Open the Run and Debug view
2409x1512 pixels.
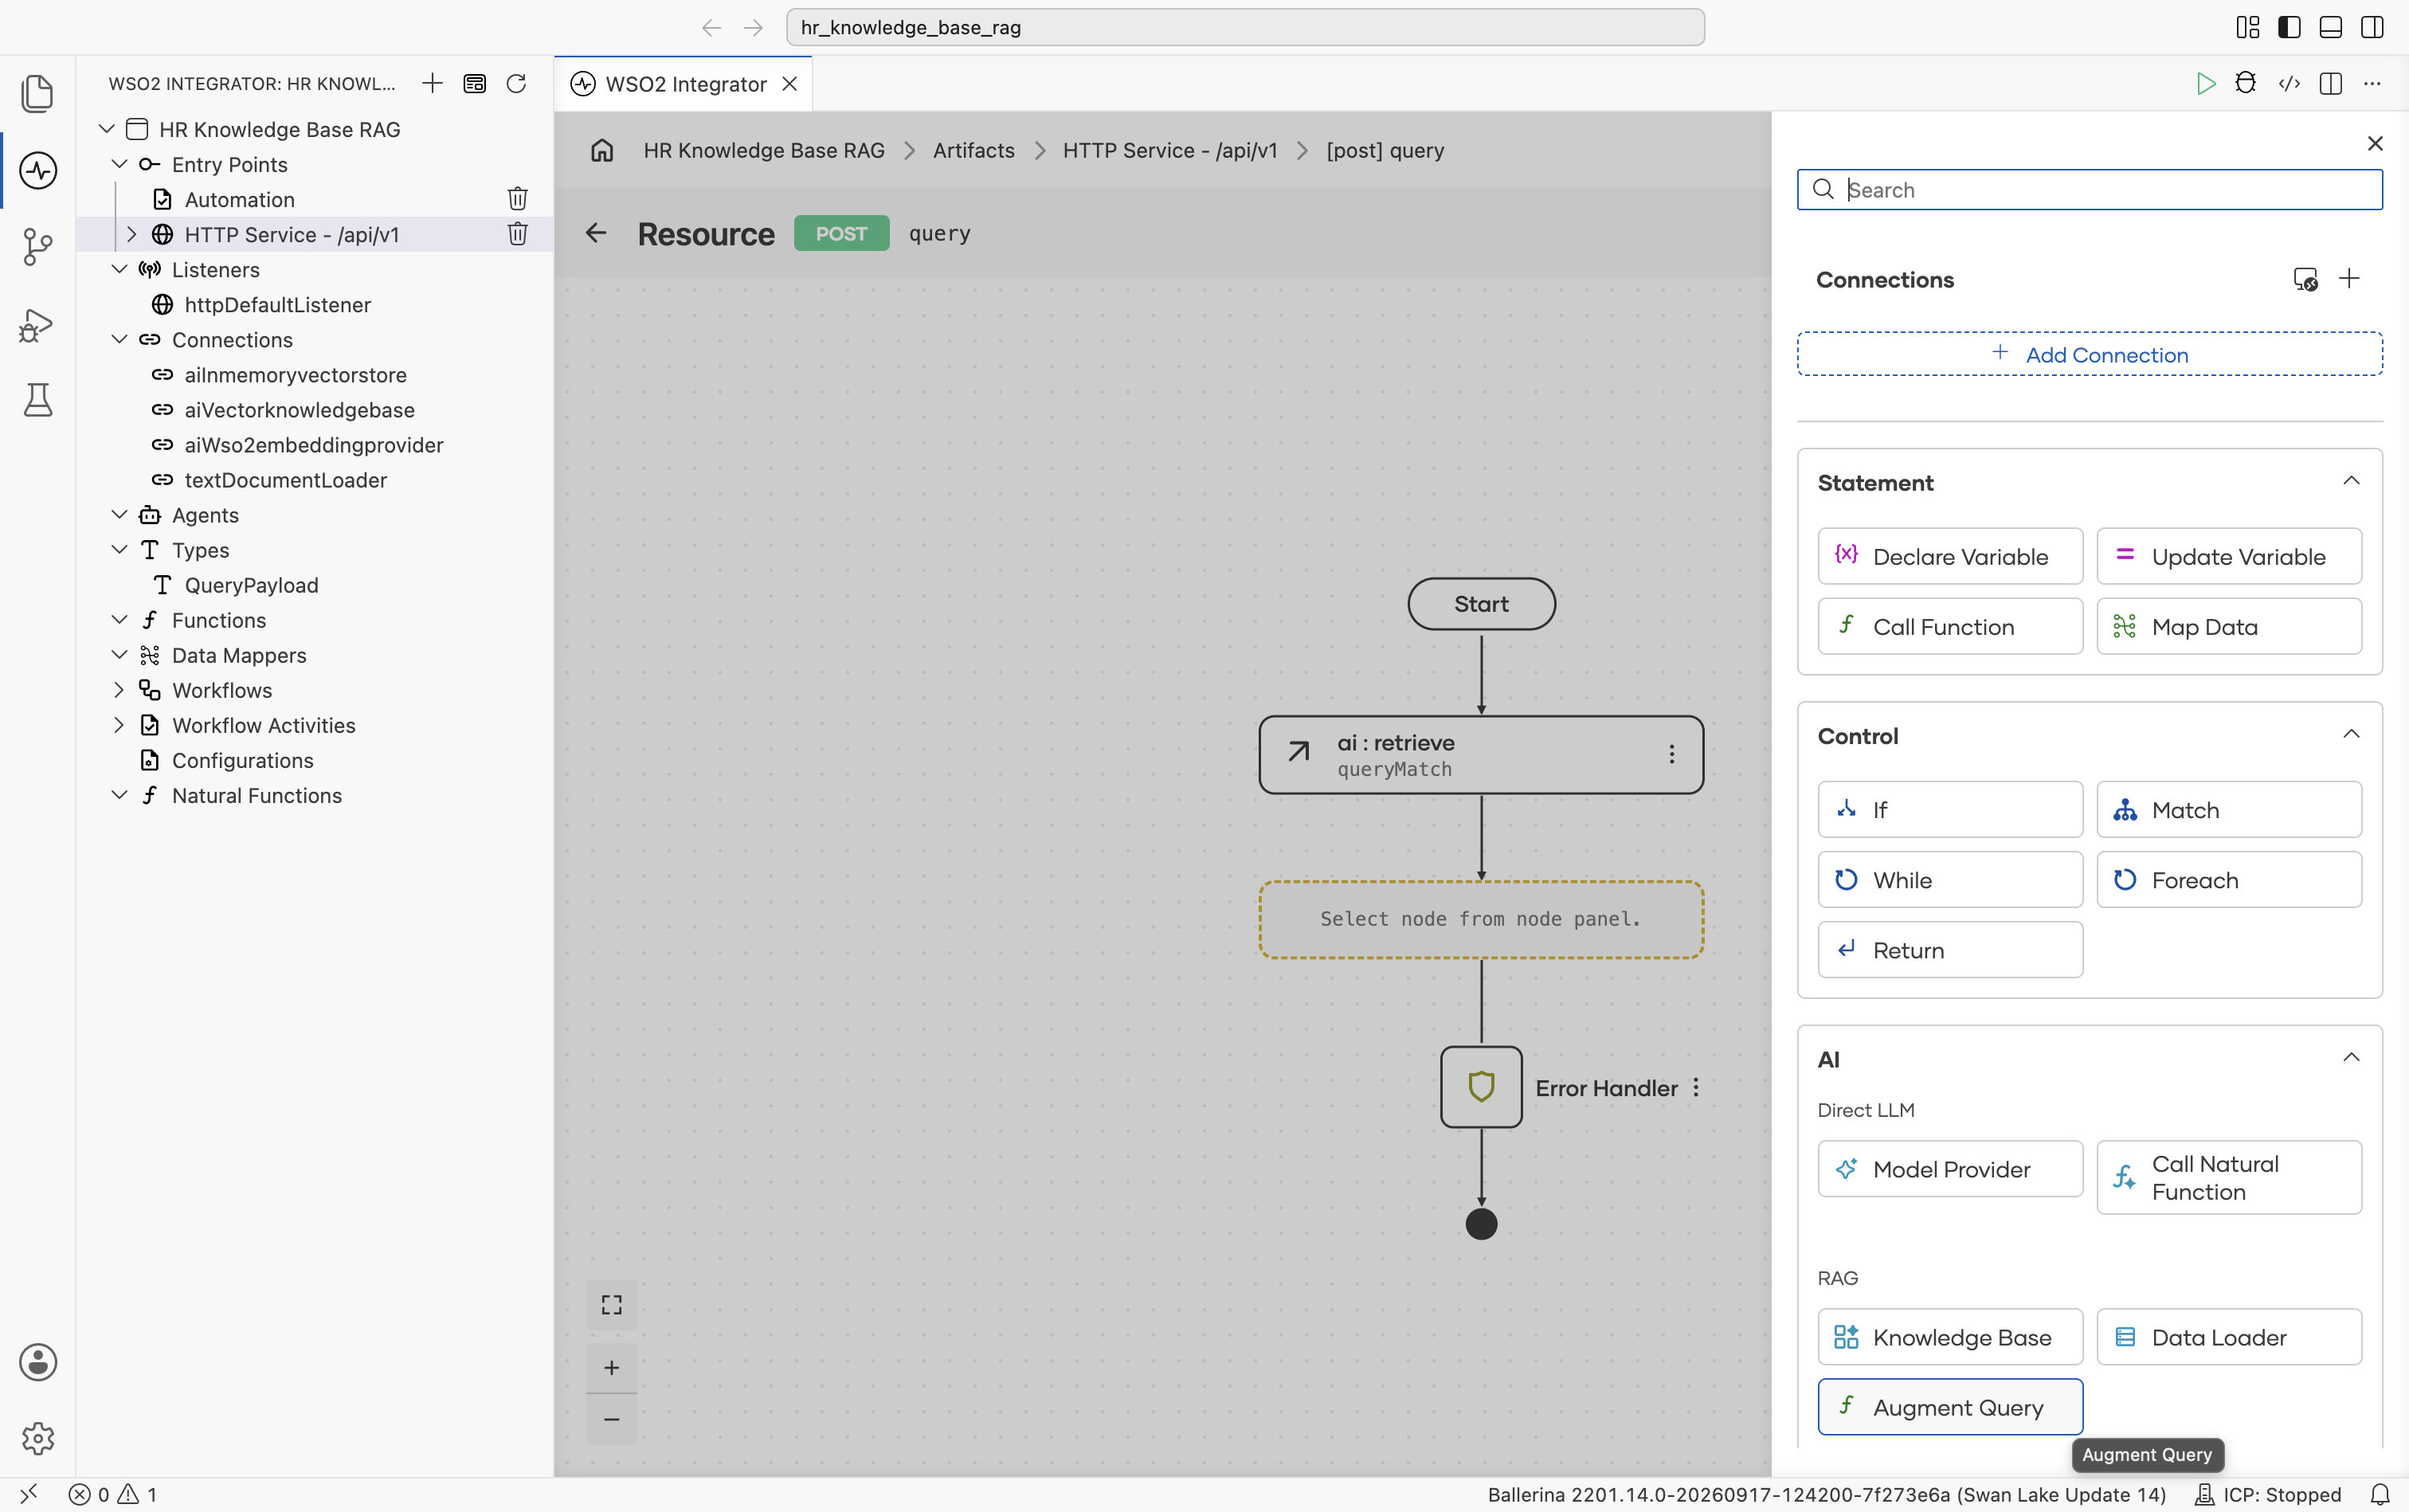coord(37,324)
